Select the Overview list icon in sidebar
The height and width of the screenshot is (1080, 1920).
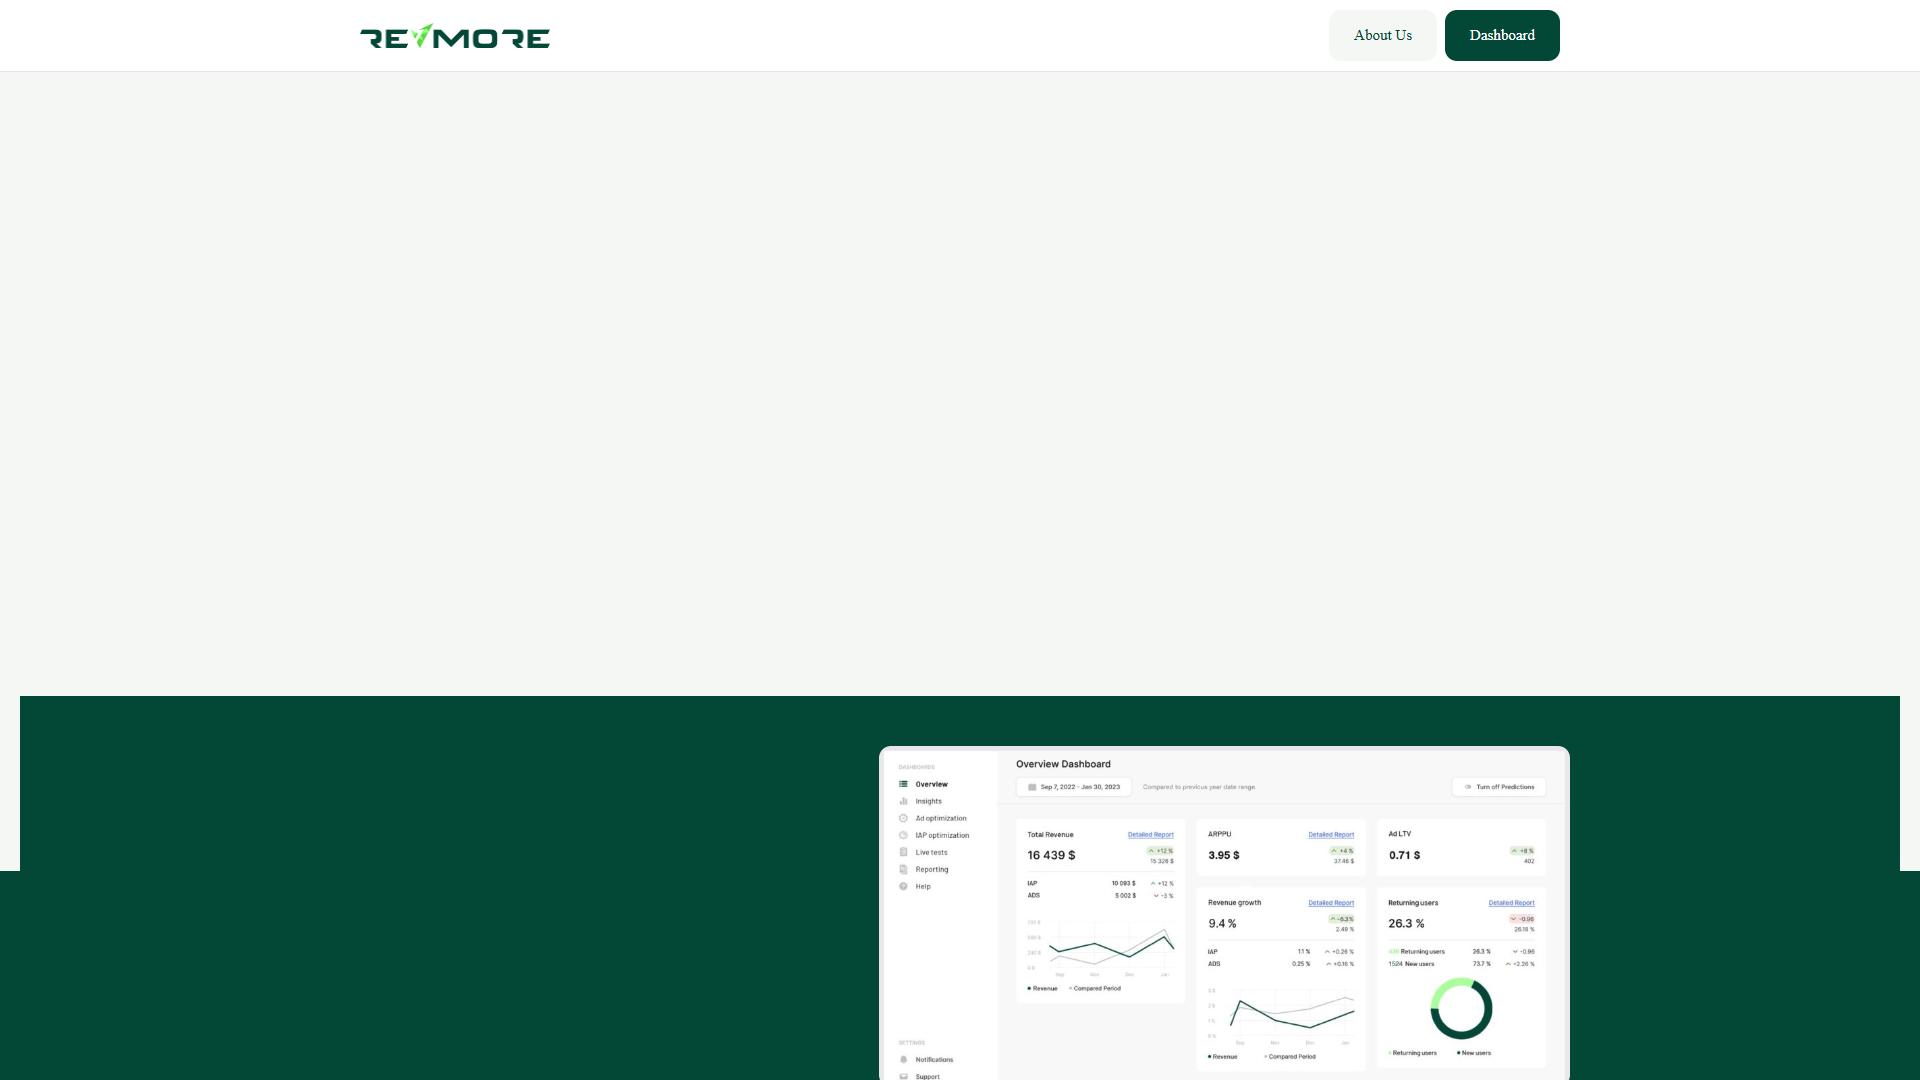pos(903,784)
